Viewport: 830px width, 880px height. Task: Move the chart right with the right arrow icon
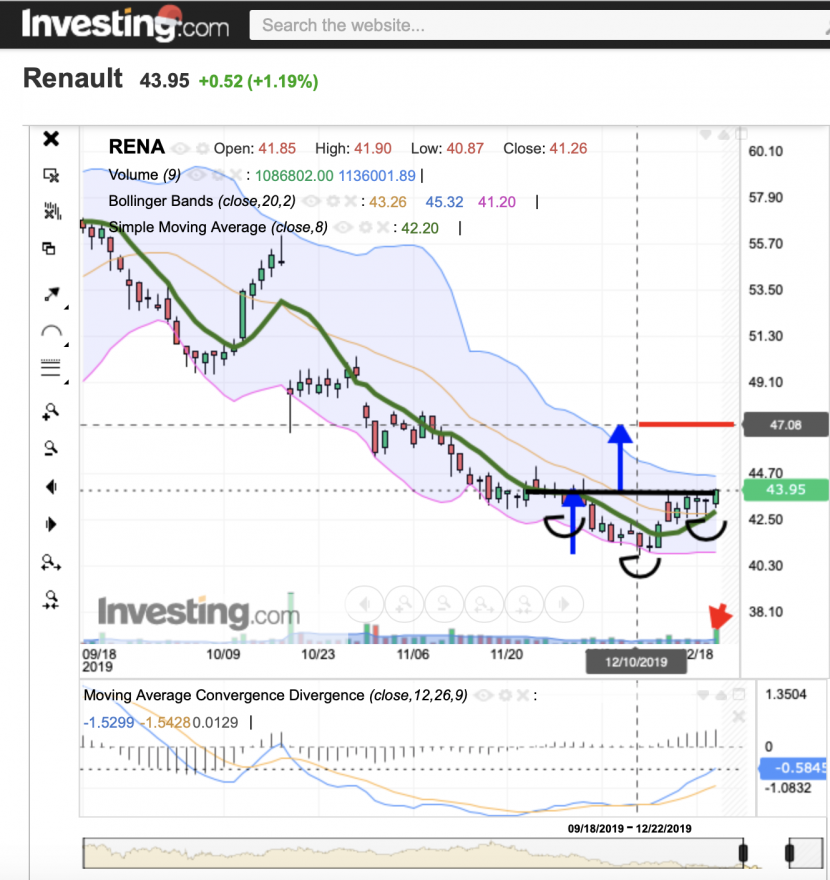click(x=51, y=524)
